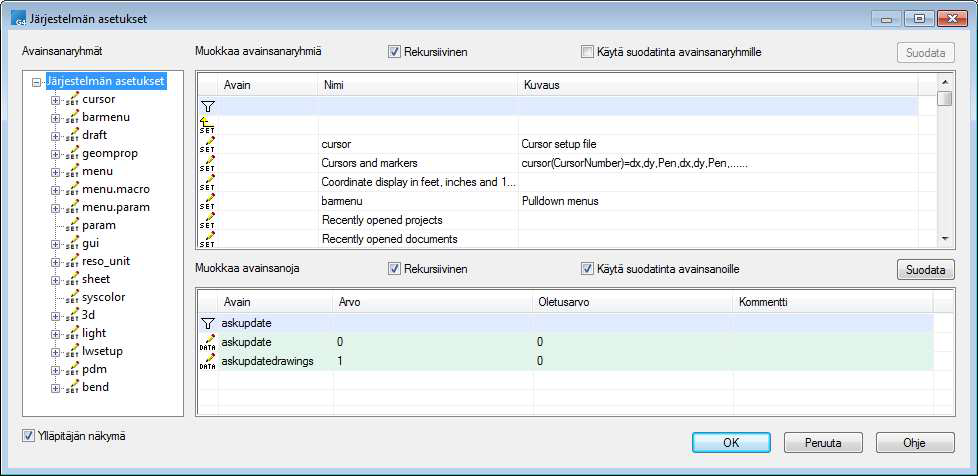Click the yellow arrow SET icon for parent level

click(207, 125)
